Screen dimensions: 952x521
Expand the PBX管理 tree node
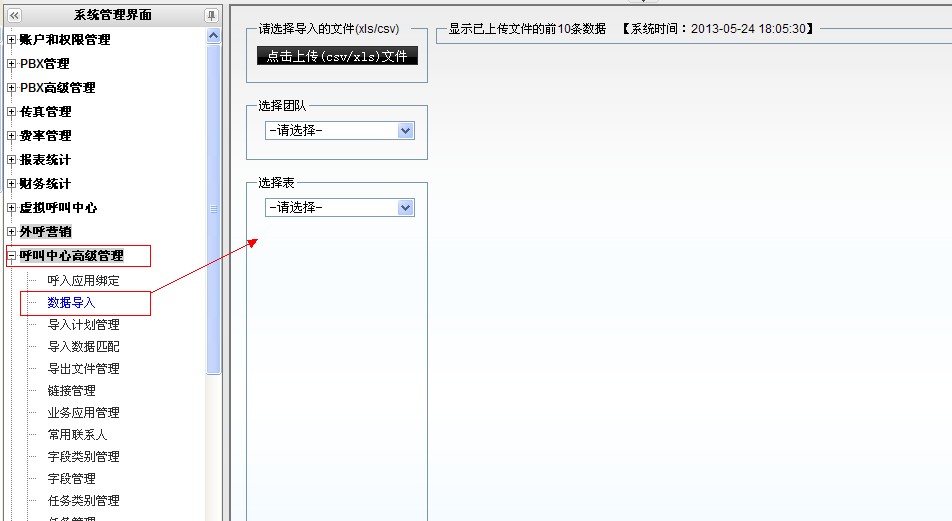[x=11, y=64]
